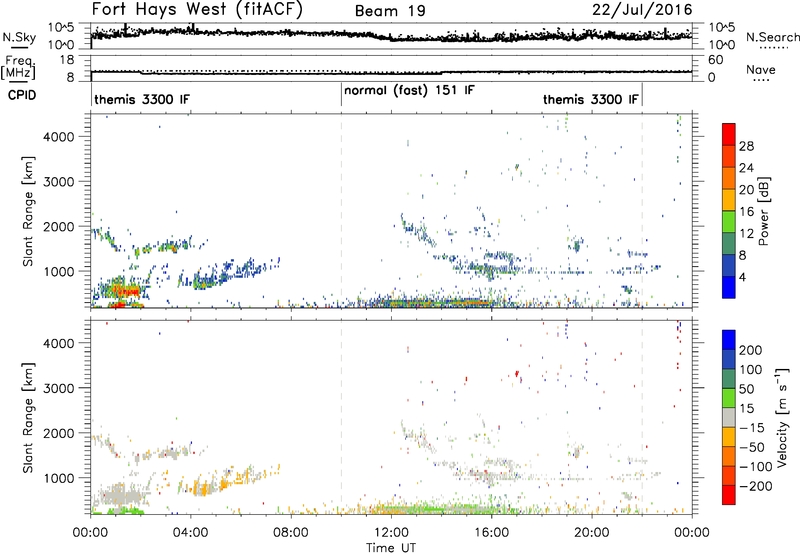Pick the bright blue bottom Power colorbar segment

pyautogui.click(x=729, y=287)
